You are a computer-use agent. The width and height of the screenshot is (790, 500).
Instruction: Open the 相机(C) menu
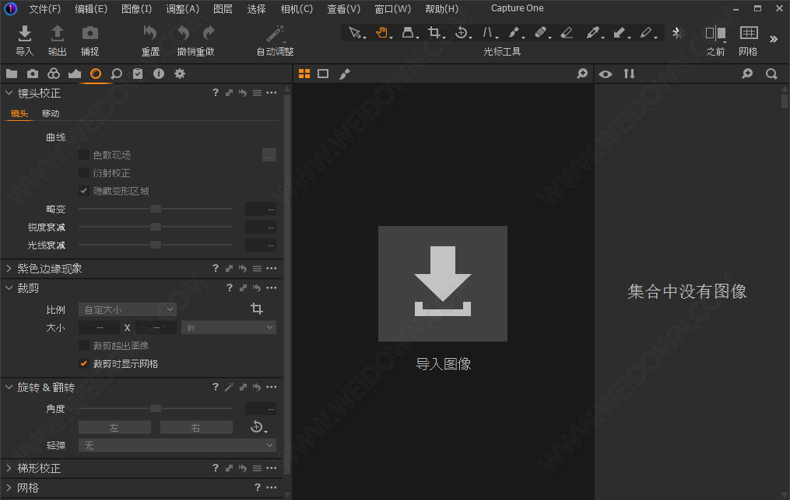(x=297, y=9)
